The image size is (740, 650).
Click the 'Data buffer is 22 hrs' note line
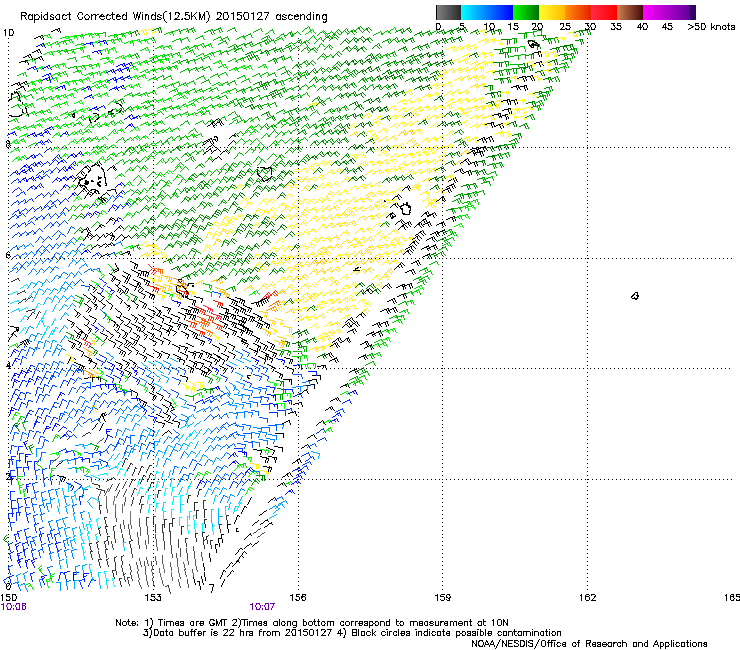tap(352, 633)
